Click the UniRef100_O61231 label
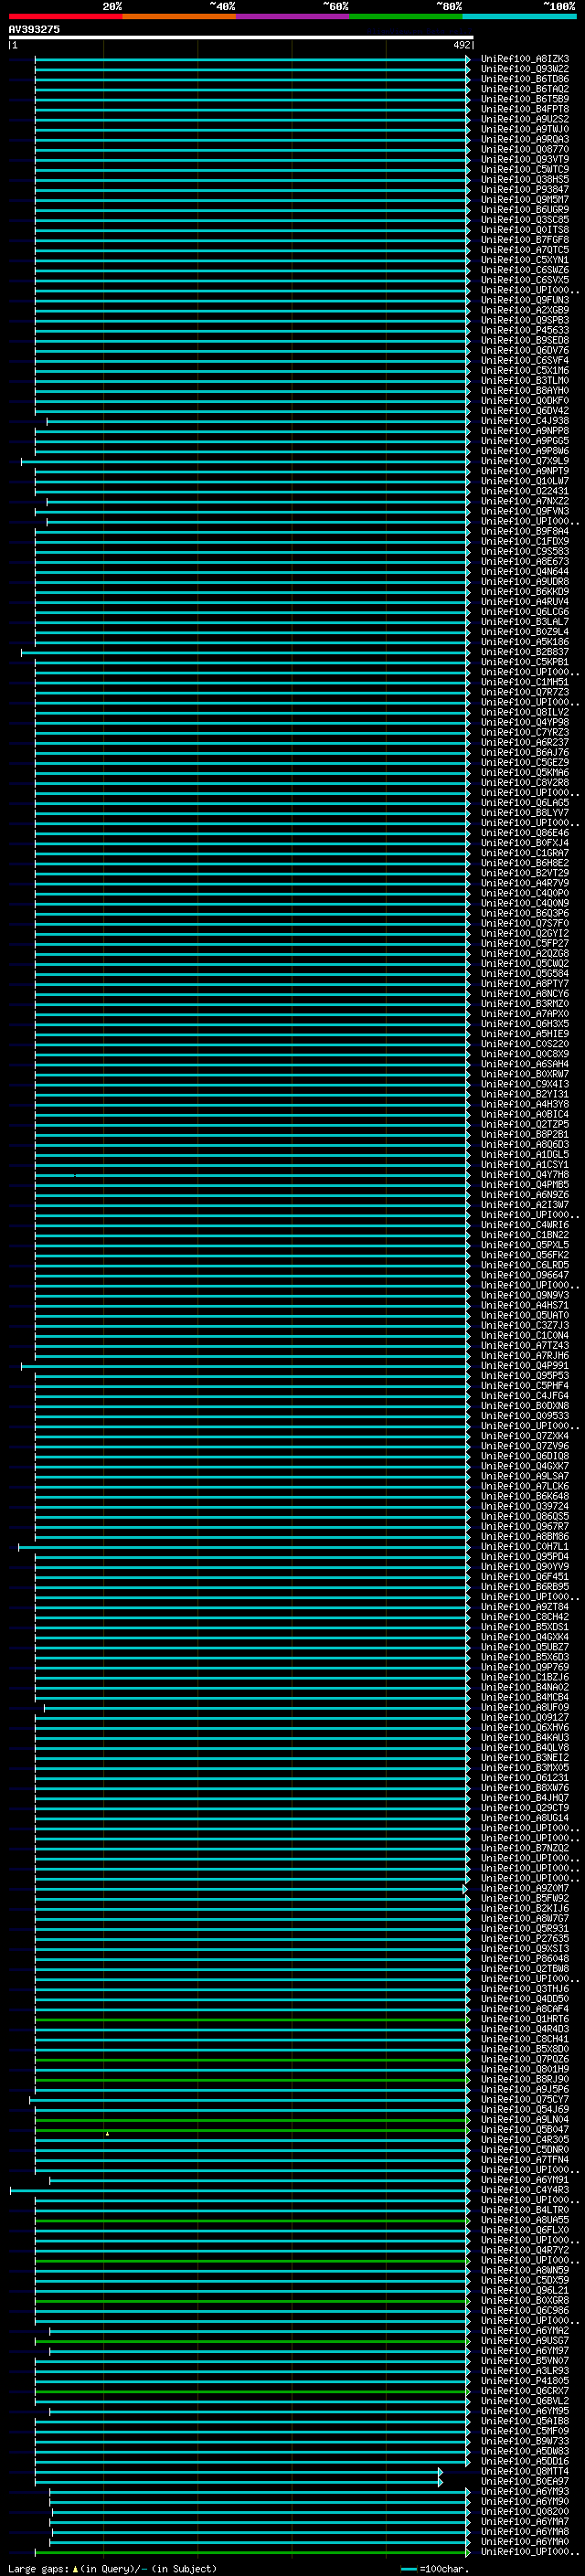This screenshot has height=2576, width=585. pos(524,1777)
